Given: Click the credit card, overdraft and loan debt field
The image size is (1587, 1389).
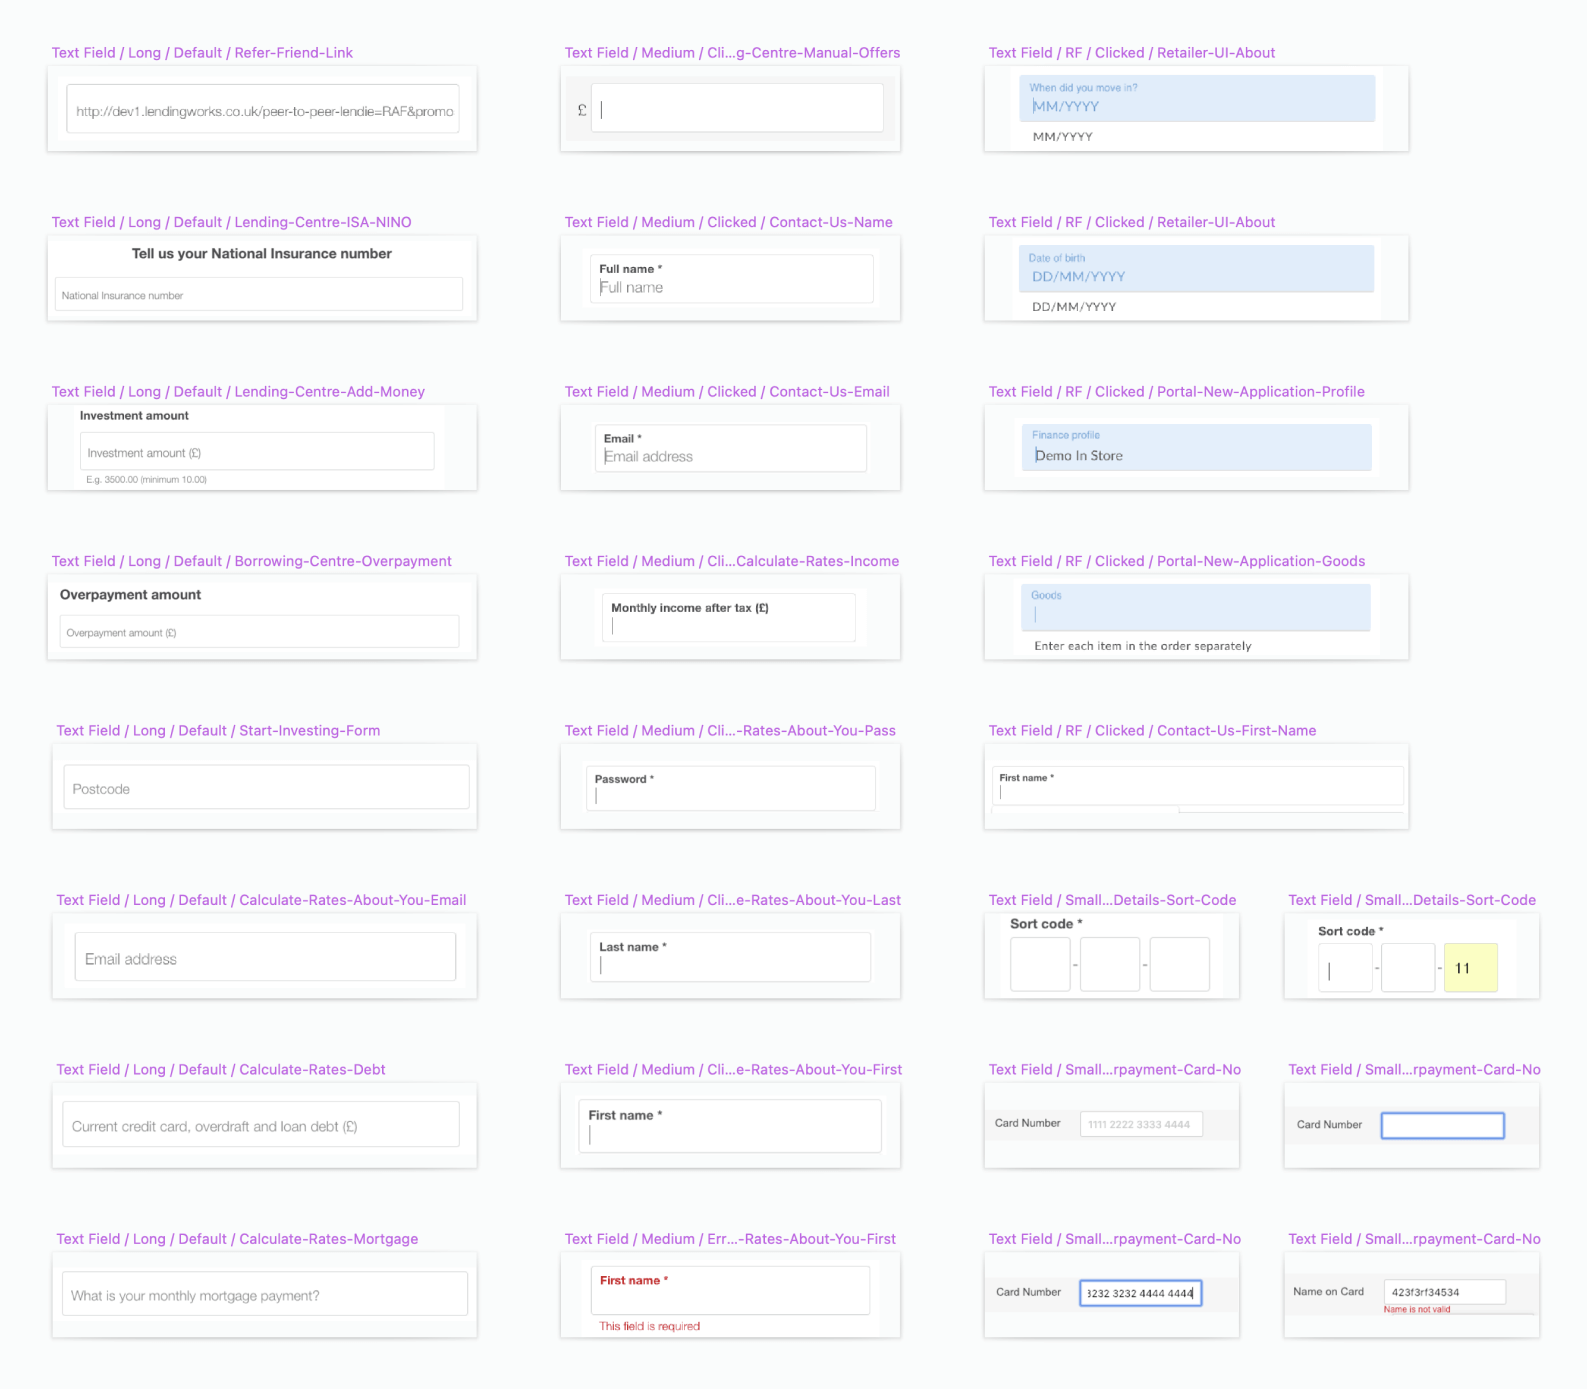Looking at the screenshot, I should [x=261, y=1124].
